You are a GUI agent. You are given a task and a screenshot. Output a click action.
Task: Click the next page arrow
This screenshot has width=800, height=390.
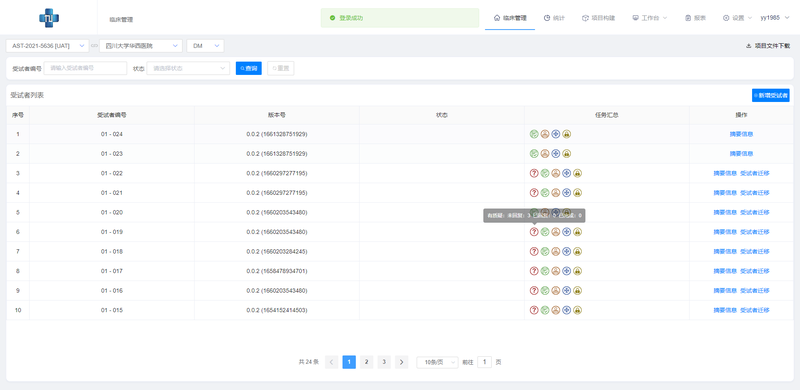tap(402, 362)
